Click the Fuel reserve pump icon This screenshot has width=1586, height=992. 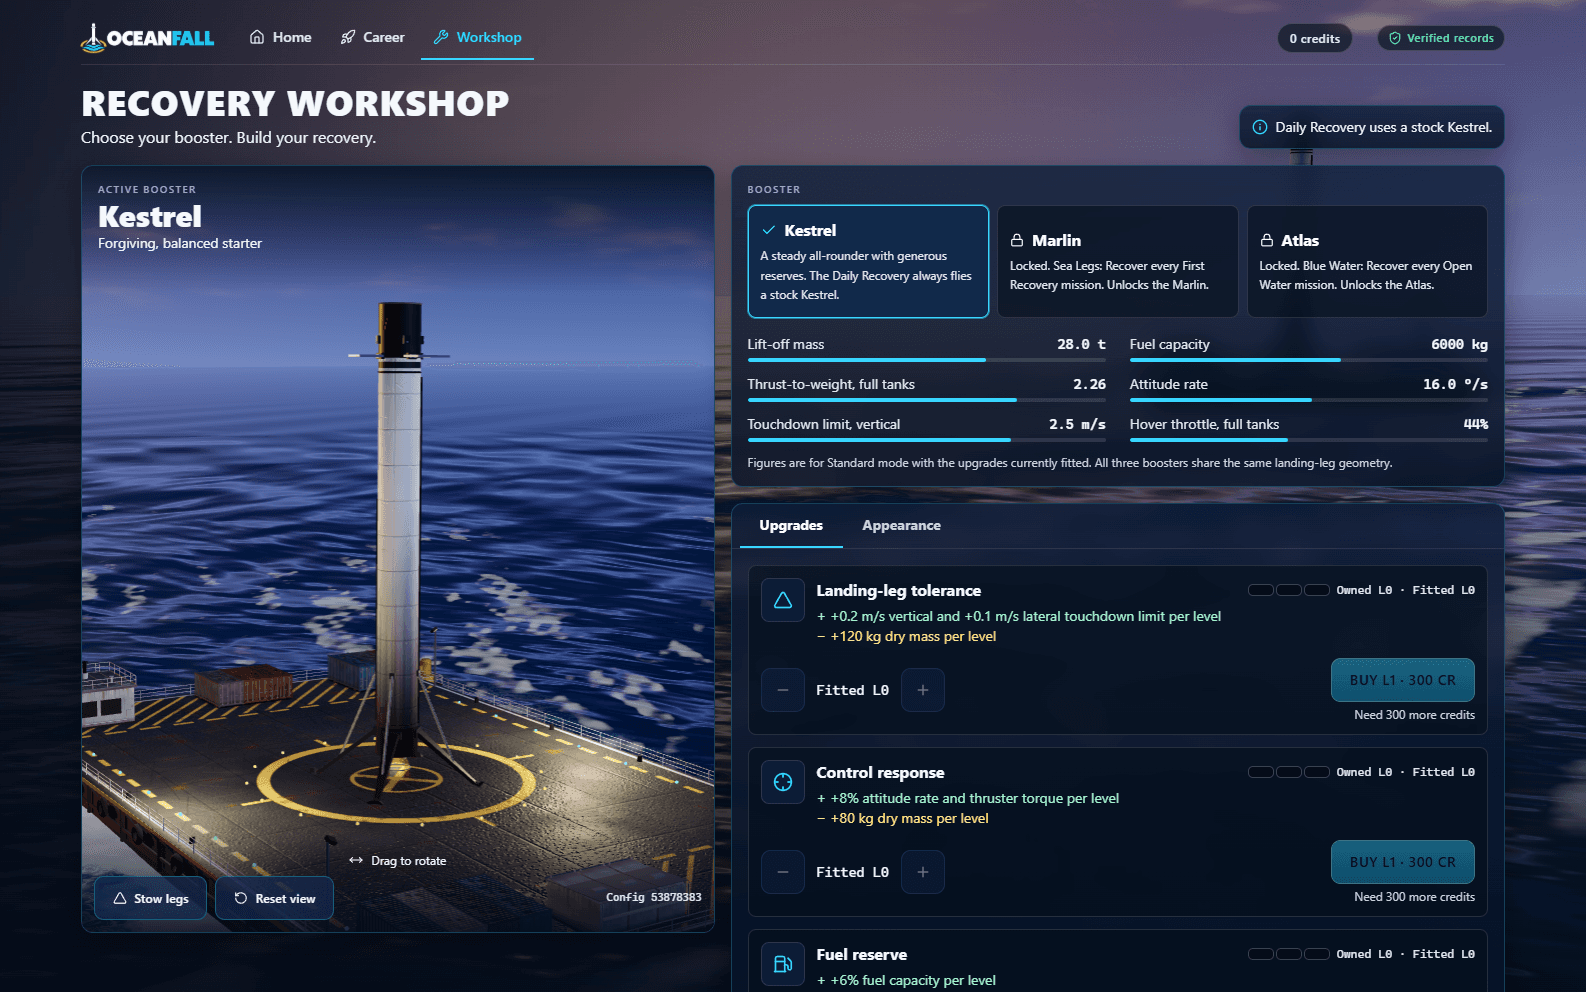tap(783, 964)
